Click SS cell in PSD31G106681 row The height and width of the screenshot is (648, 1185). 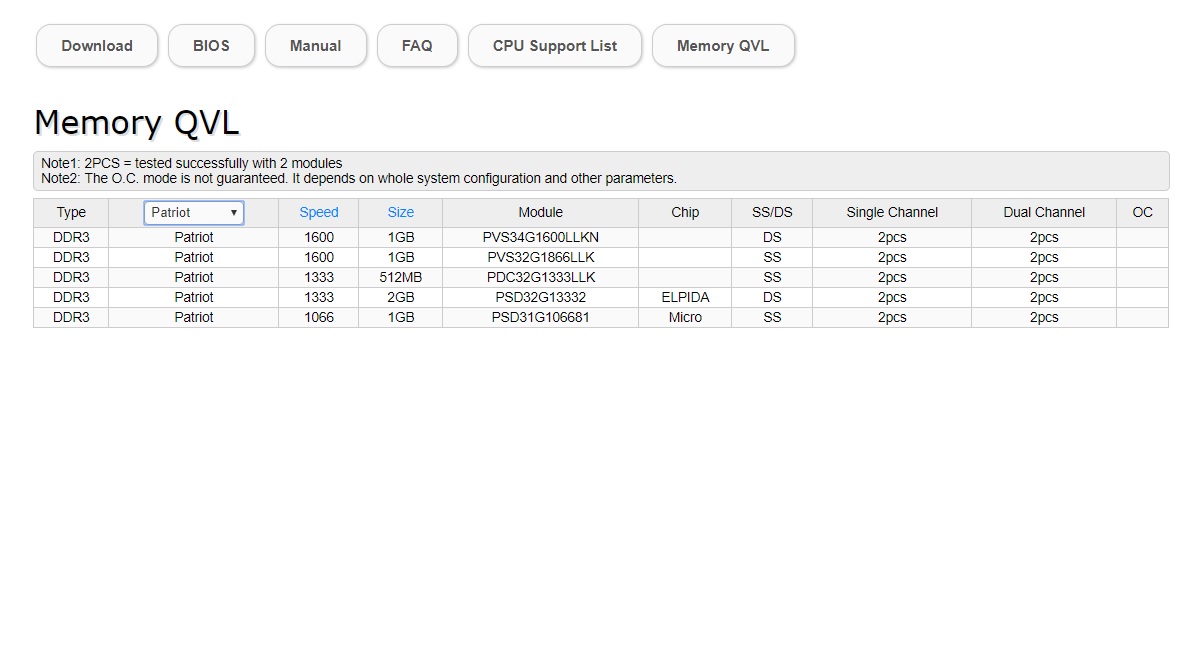772,318
